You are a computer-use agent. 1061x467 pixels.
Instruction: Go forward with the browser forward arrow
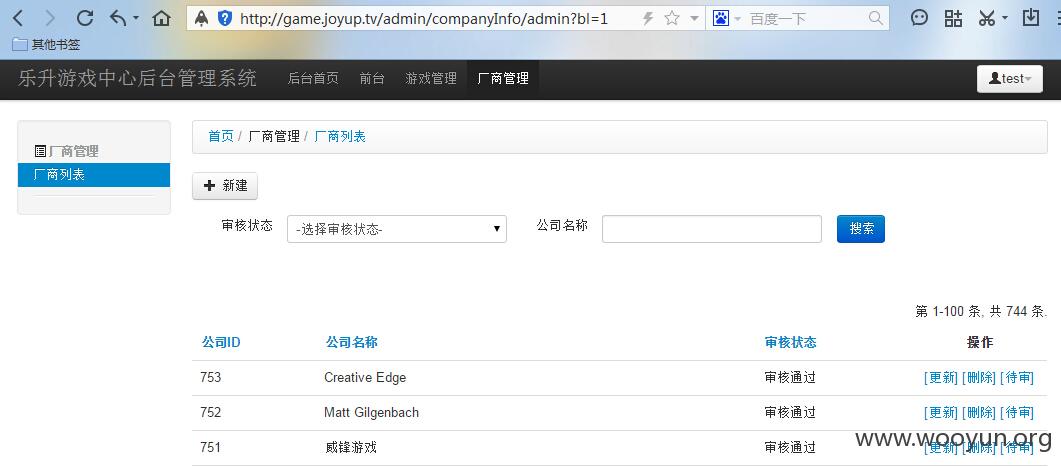50,18
